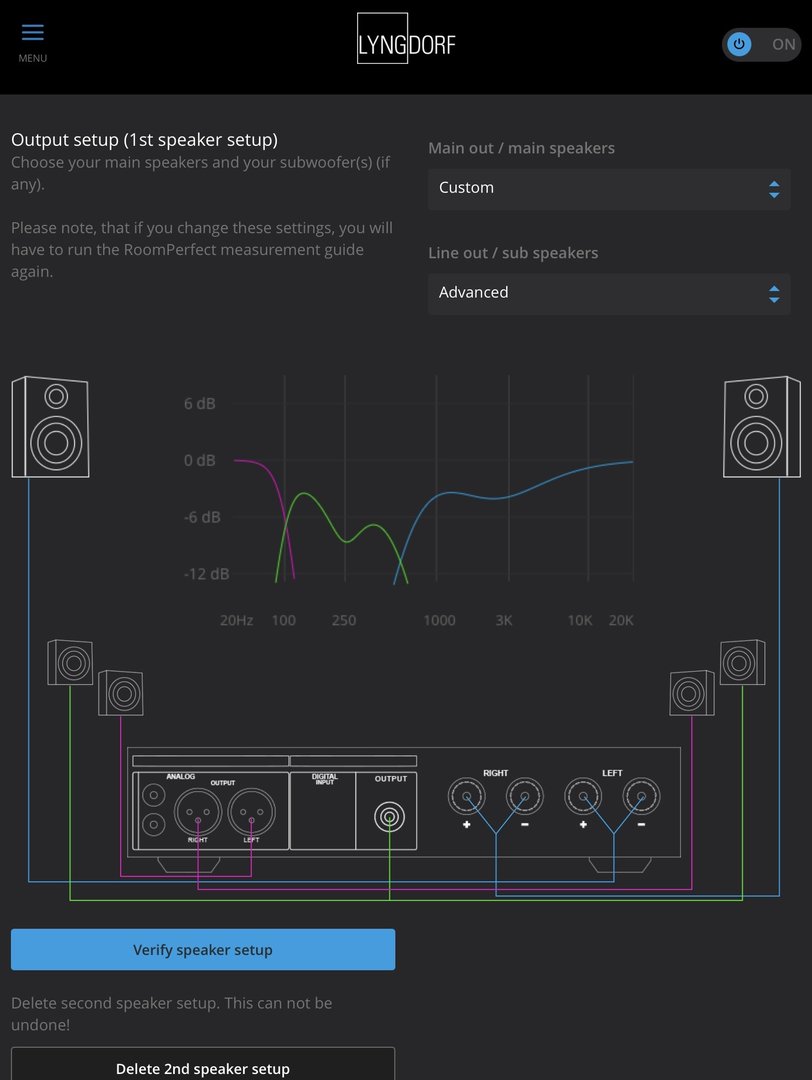Click the Lyngdorf logo
This screenshot has width=812, height=1080.
coord(406,39)
